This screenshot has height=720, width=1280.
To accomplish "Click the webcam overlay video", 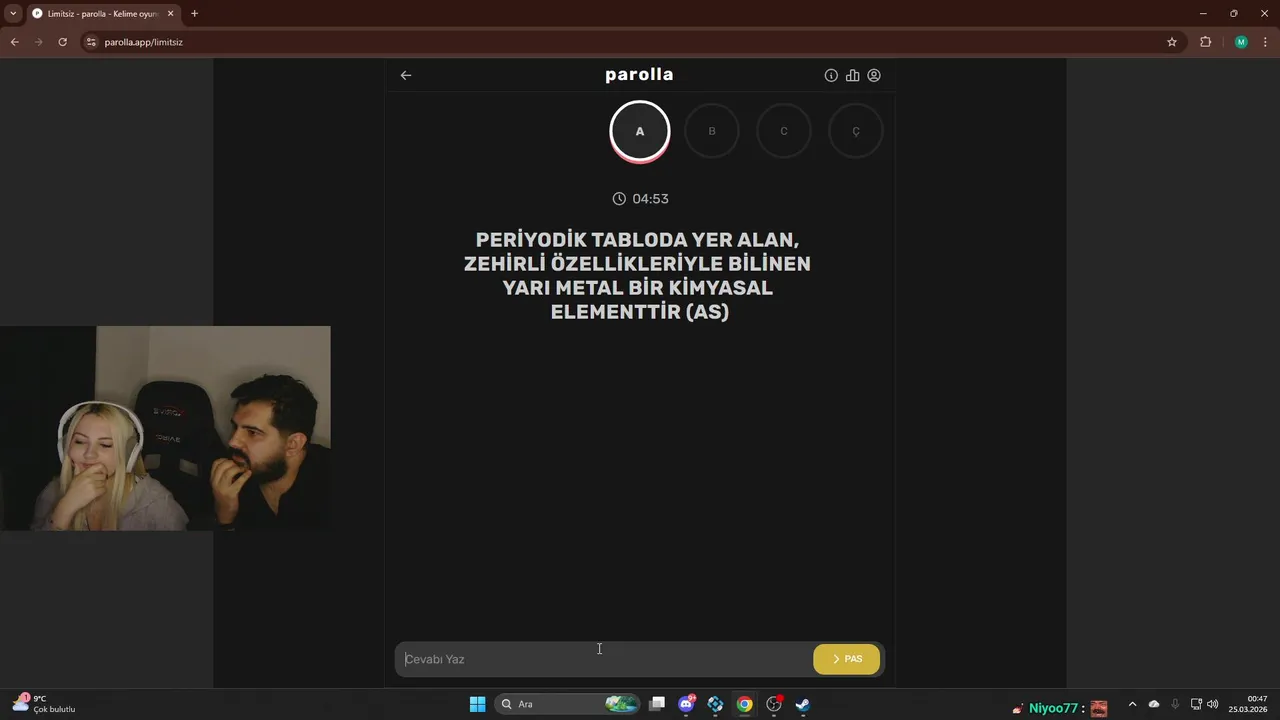I will click(165, 428).
